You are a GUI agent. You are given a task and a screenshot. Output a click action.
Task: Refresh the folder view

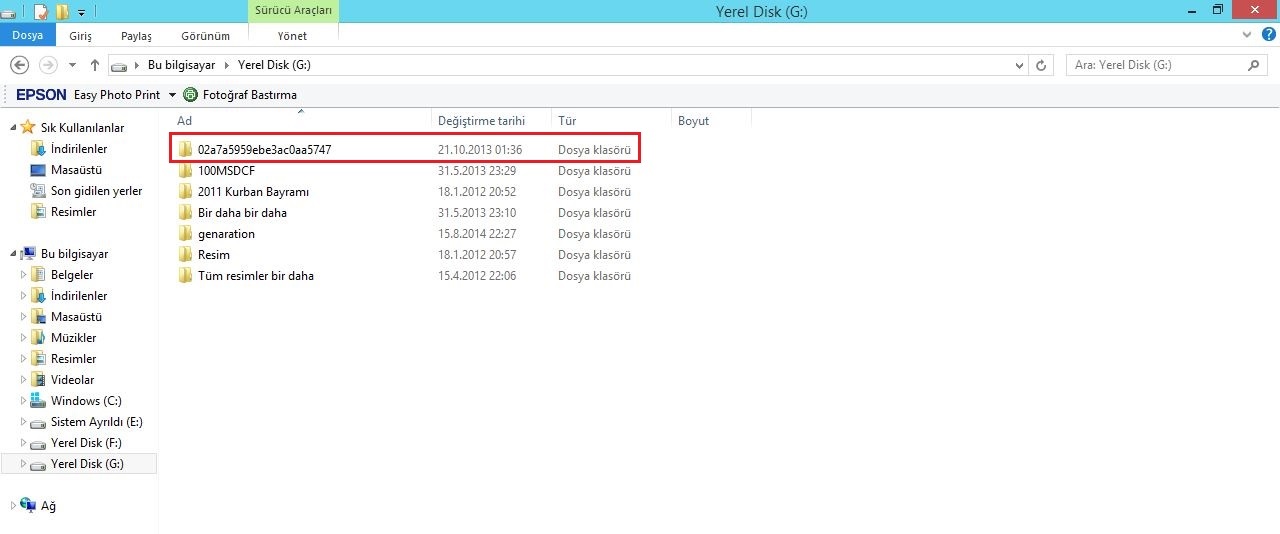click(1042, 65)
